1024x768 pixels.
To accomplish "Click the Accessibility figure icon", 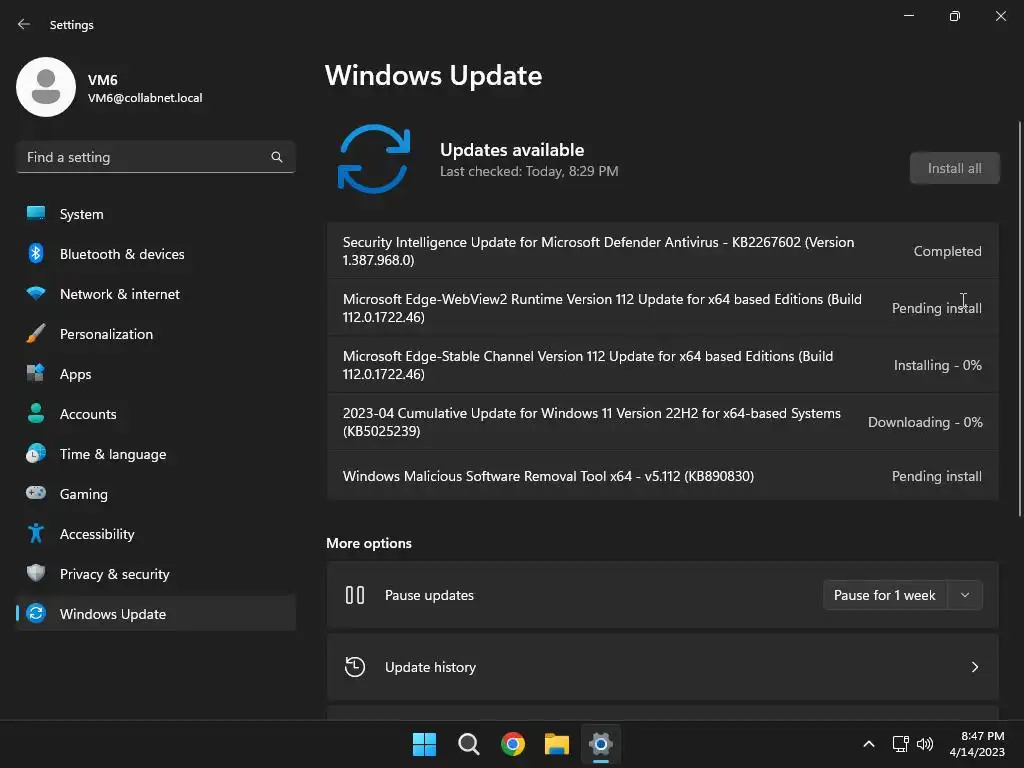I will (36, 534).
